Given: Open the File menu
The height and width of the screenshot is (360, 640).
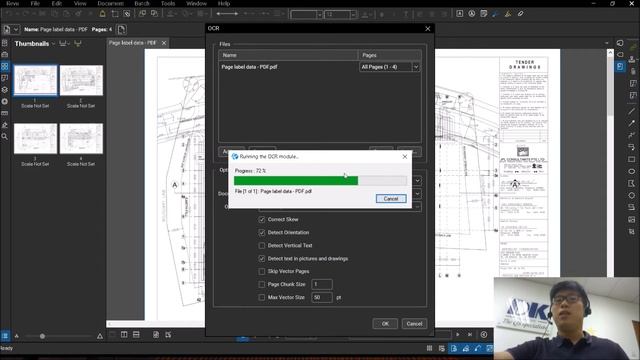Looking at the screenshot, I should click(x=35, y=3).
